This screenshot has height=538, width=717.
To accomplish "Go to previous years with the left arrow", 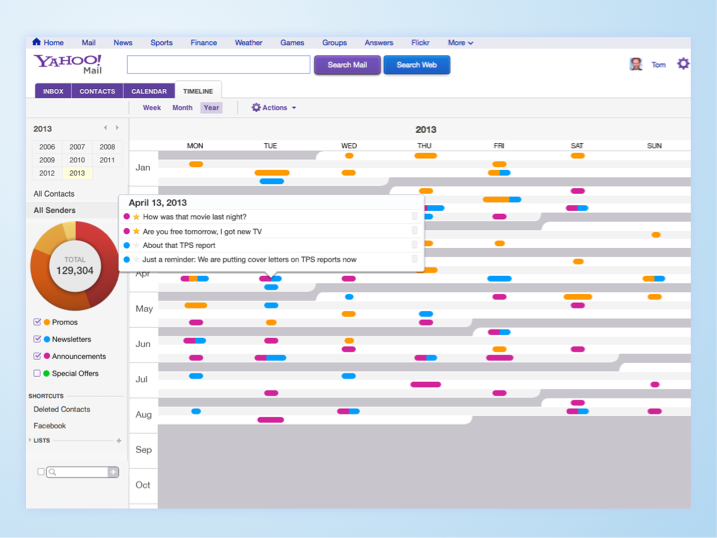I will [106, 128].
